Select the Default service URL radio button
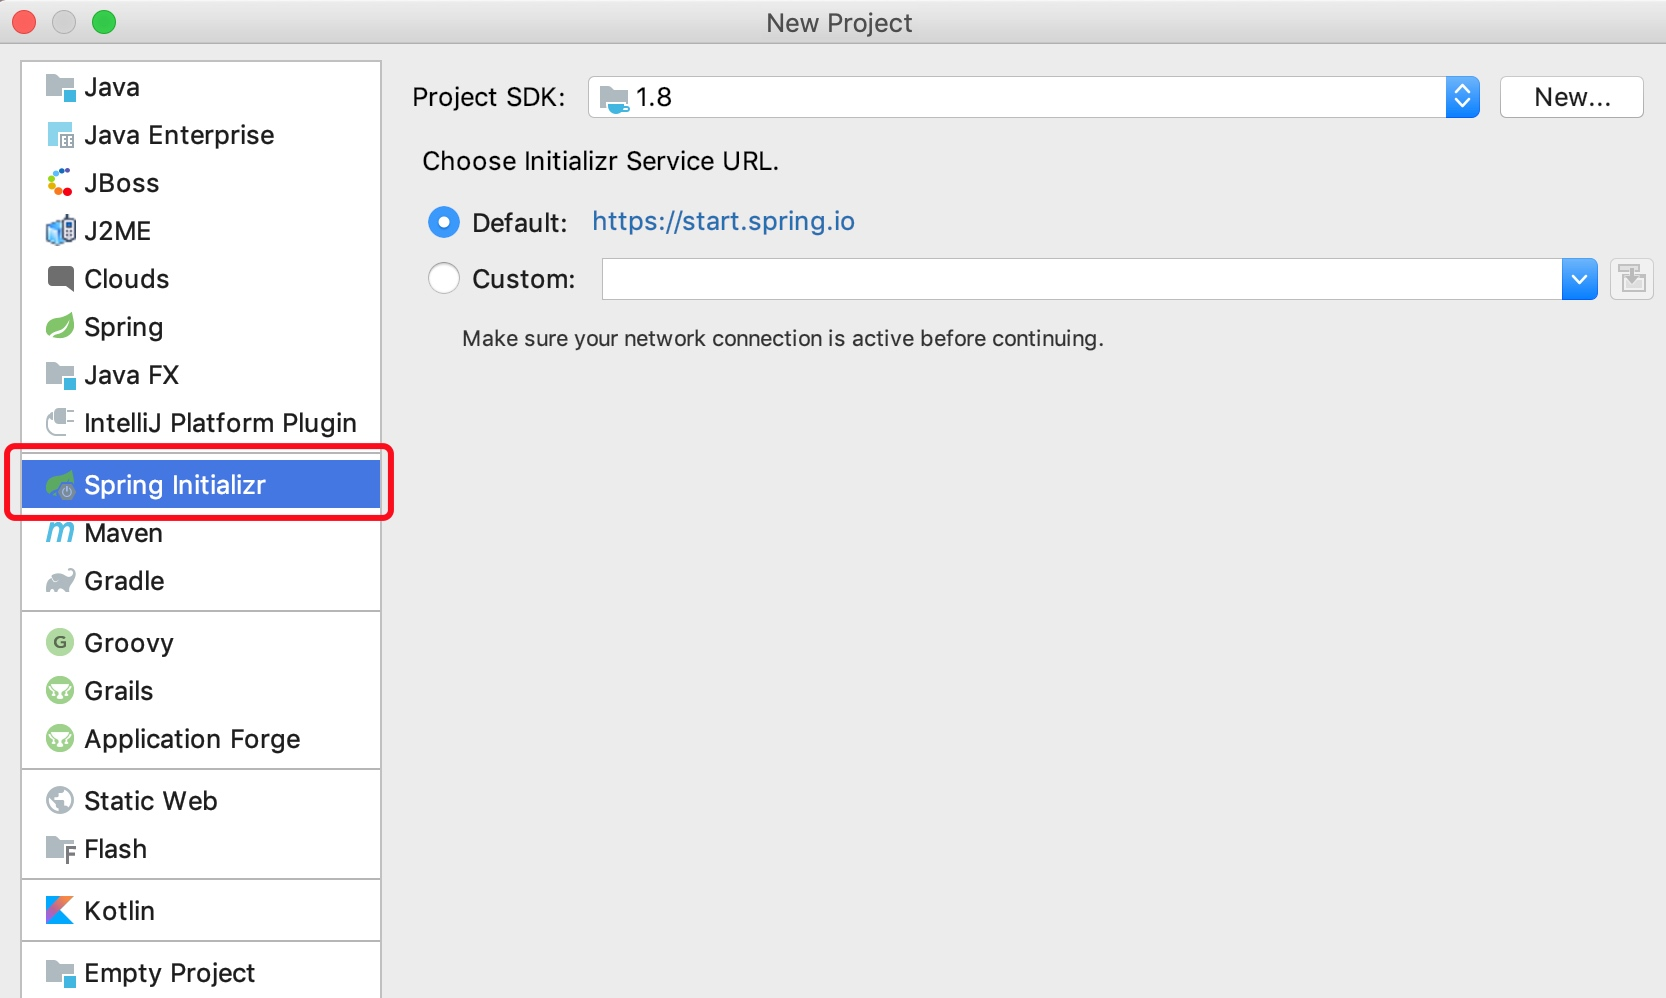Screen dimensions: 1666x998 [444, 222]
